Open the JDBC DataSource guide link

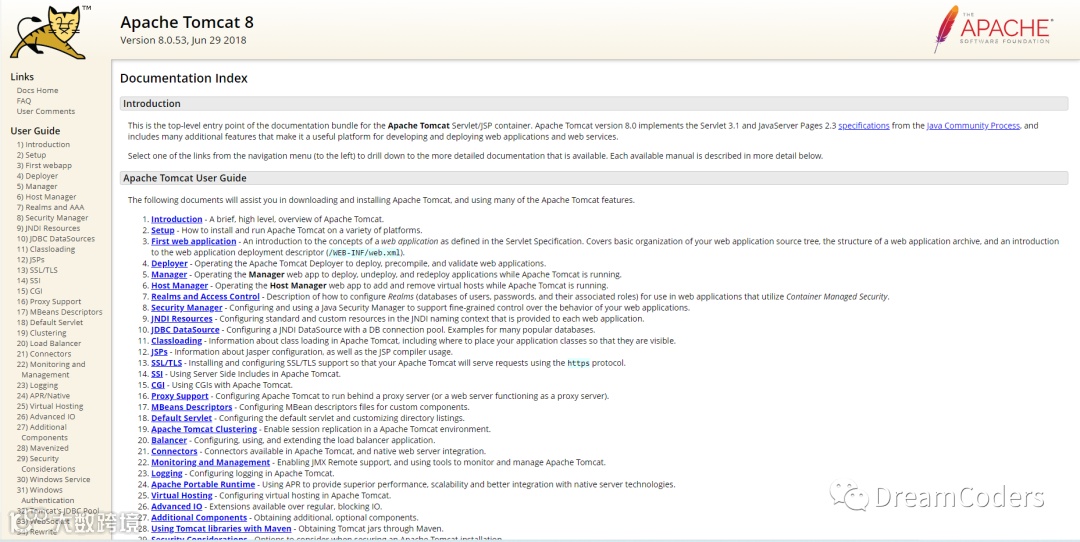185,329
